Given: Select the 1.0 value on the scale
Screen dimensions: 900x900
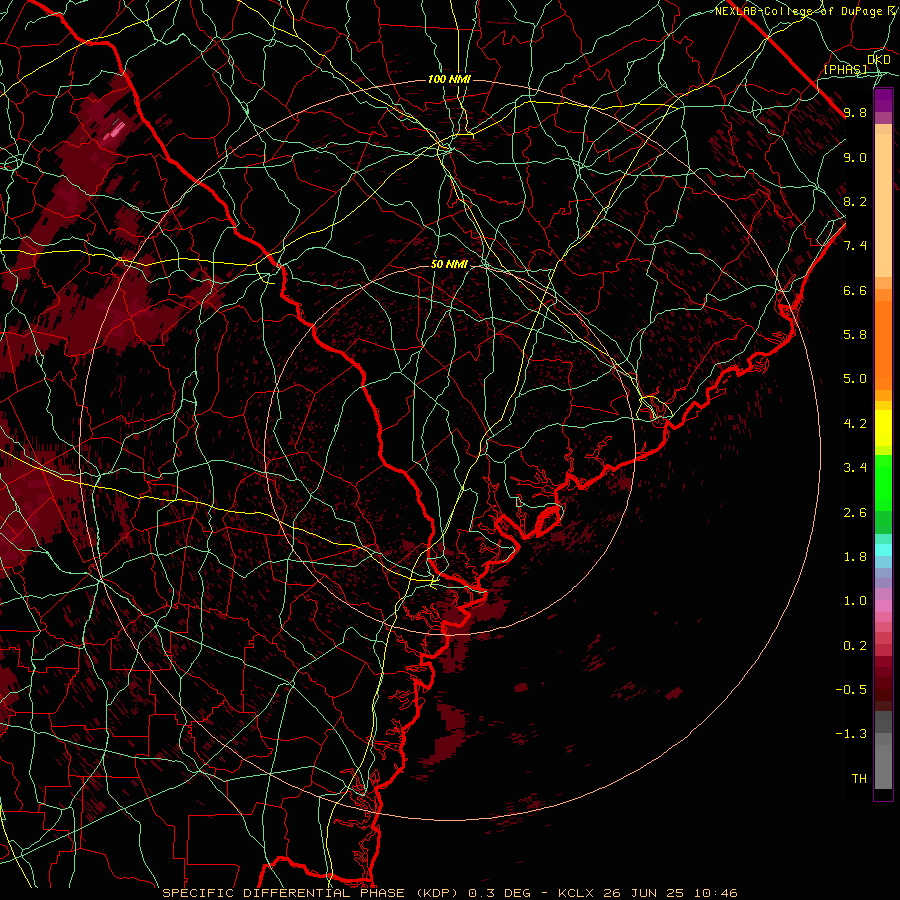Looking at the screenshot, I should click(x=855, y=601).
